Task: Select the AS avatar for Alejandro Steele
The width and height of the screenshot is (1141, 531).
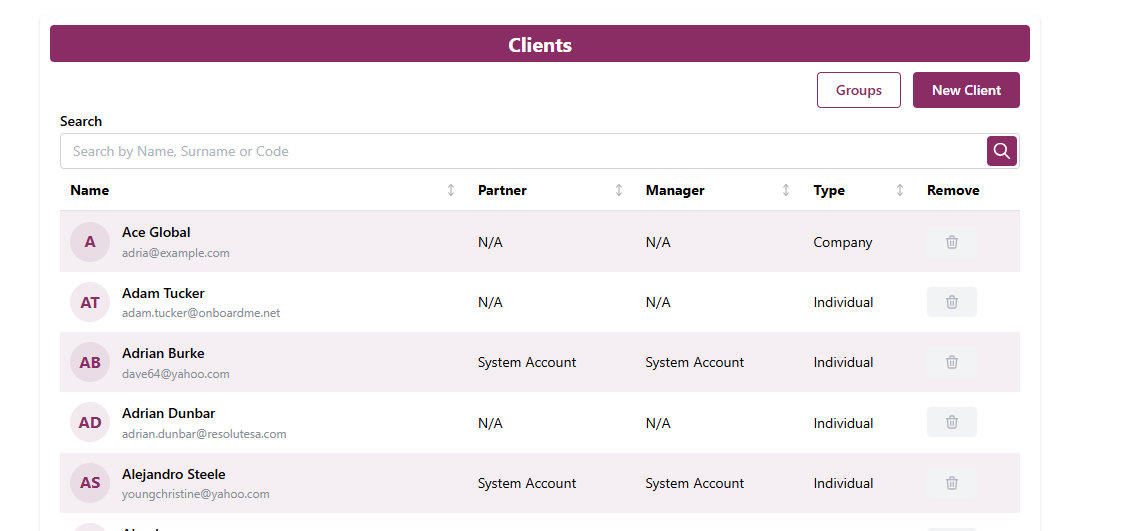Action: click(x=90, y=483)
